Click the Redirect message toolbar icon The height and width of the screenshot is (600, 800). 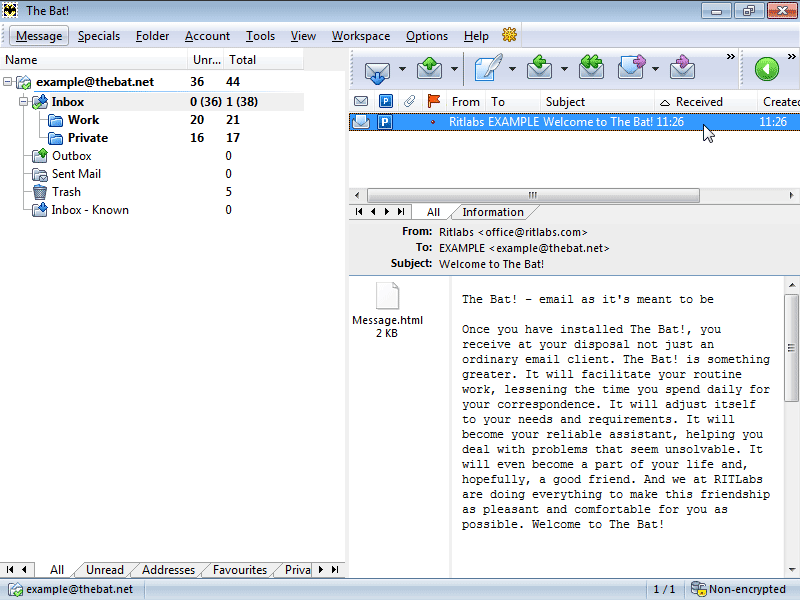tap(682, 70)
